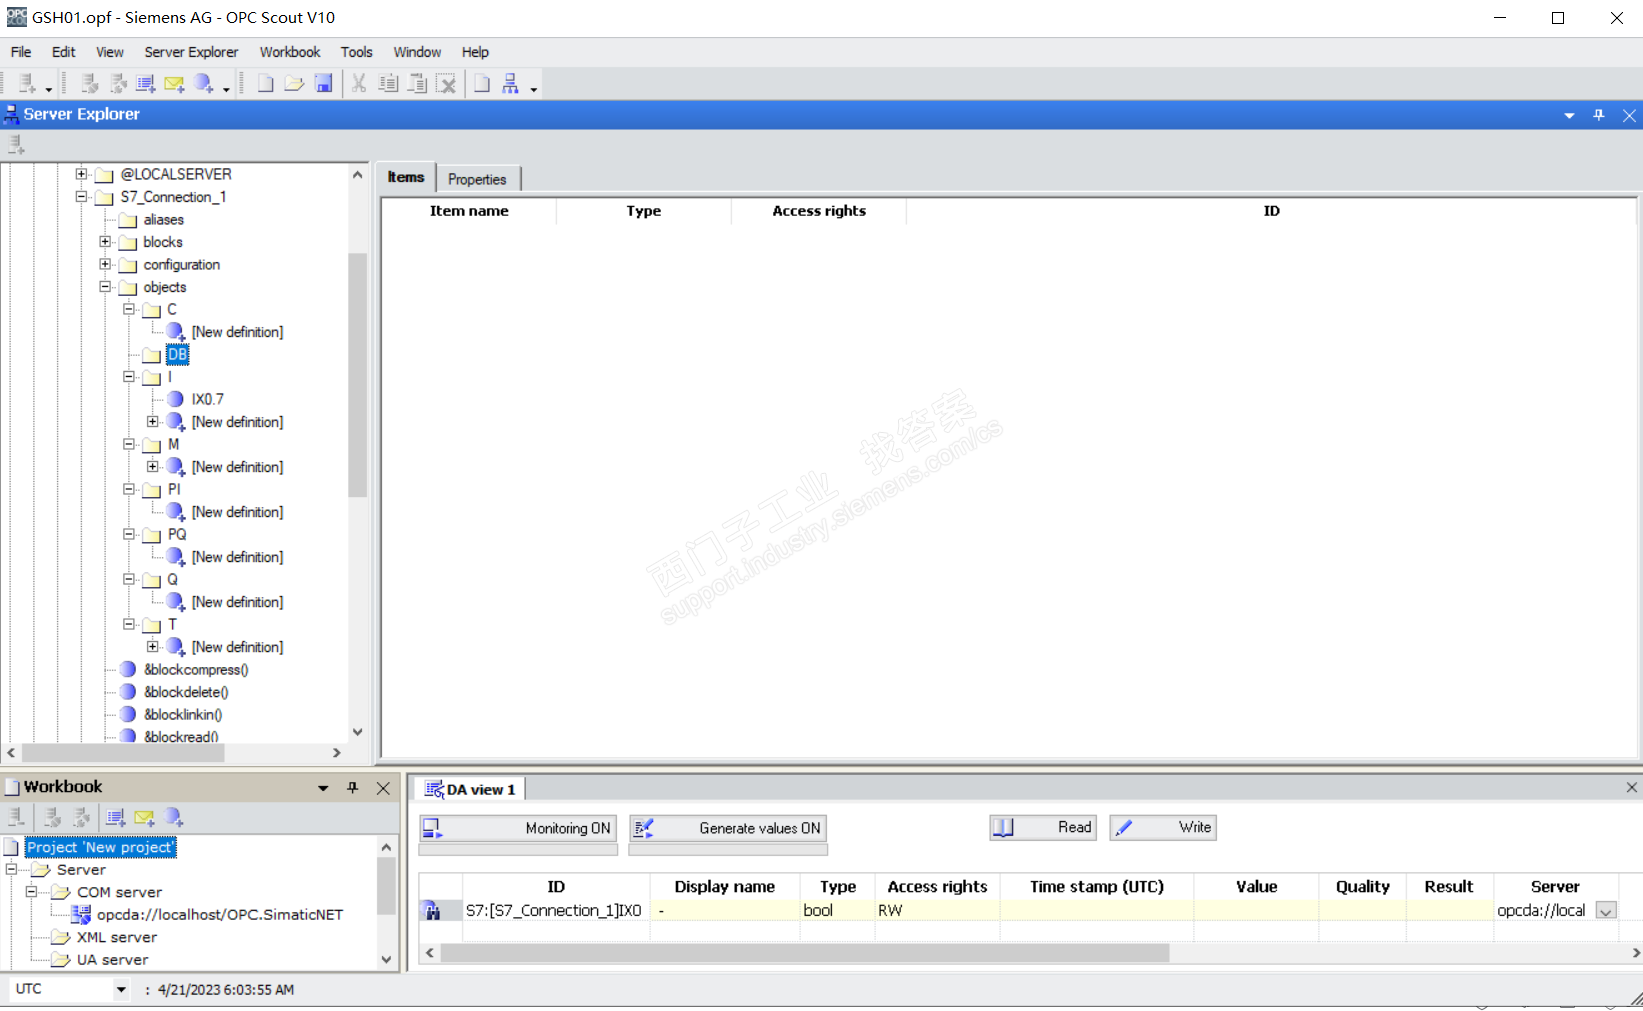Open the Workbook panel options dropdown arrow

tap(323, 788)
